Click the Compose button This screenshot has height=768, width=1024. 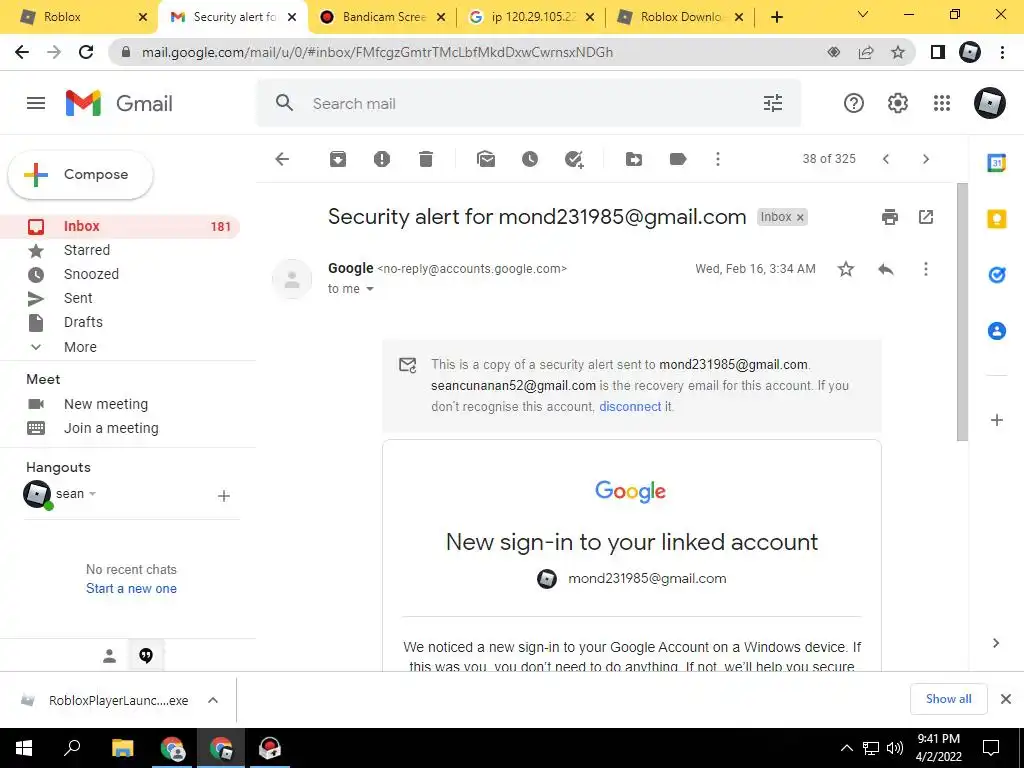coord(80,174)
